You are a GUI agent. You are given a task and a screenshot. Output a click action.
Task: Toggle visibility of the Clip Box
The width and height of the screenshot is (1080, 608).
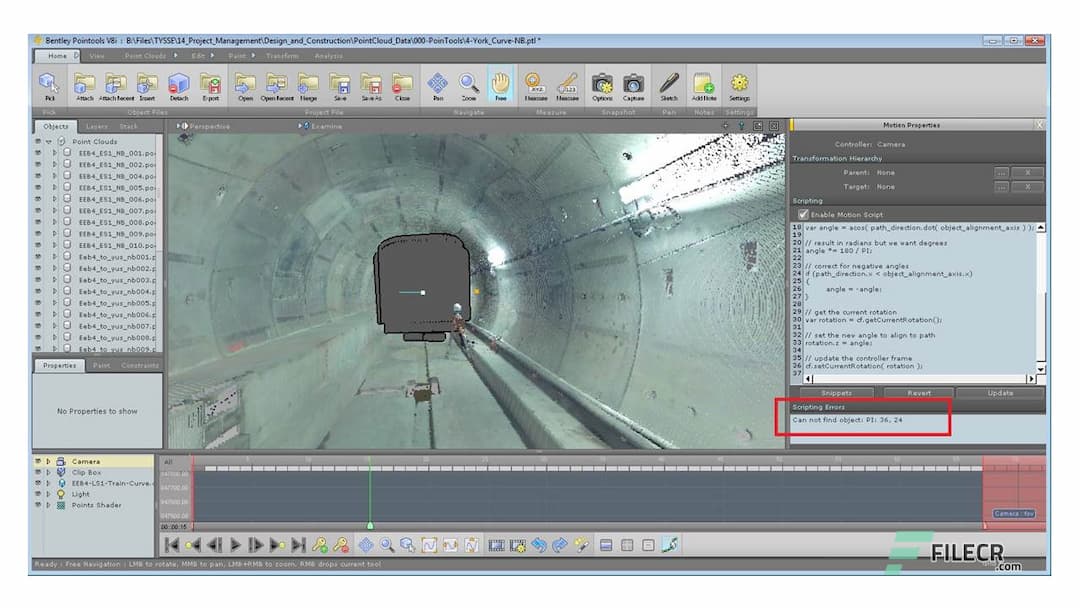[x=37, y=471]
